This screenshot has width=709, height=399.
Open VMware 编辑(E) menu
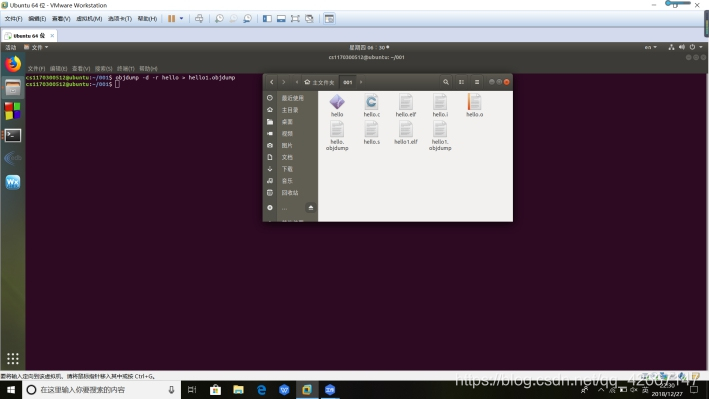37,19
